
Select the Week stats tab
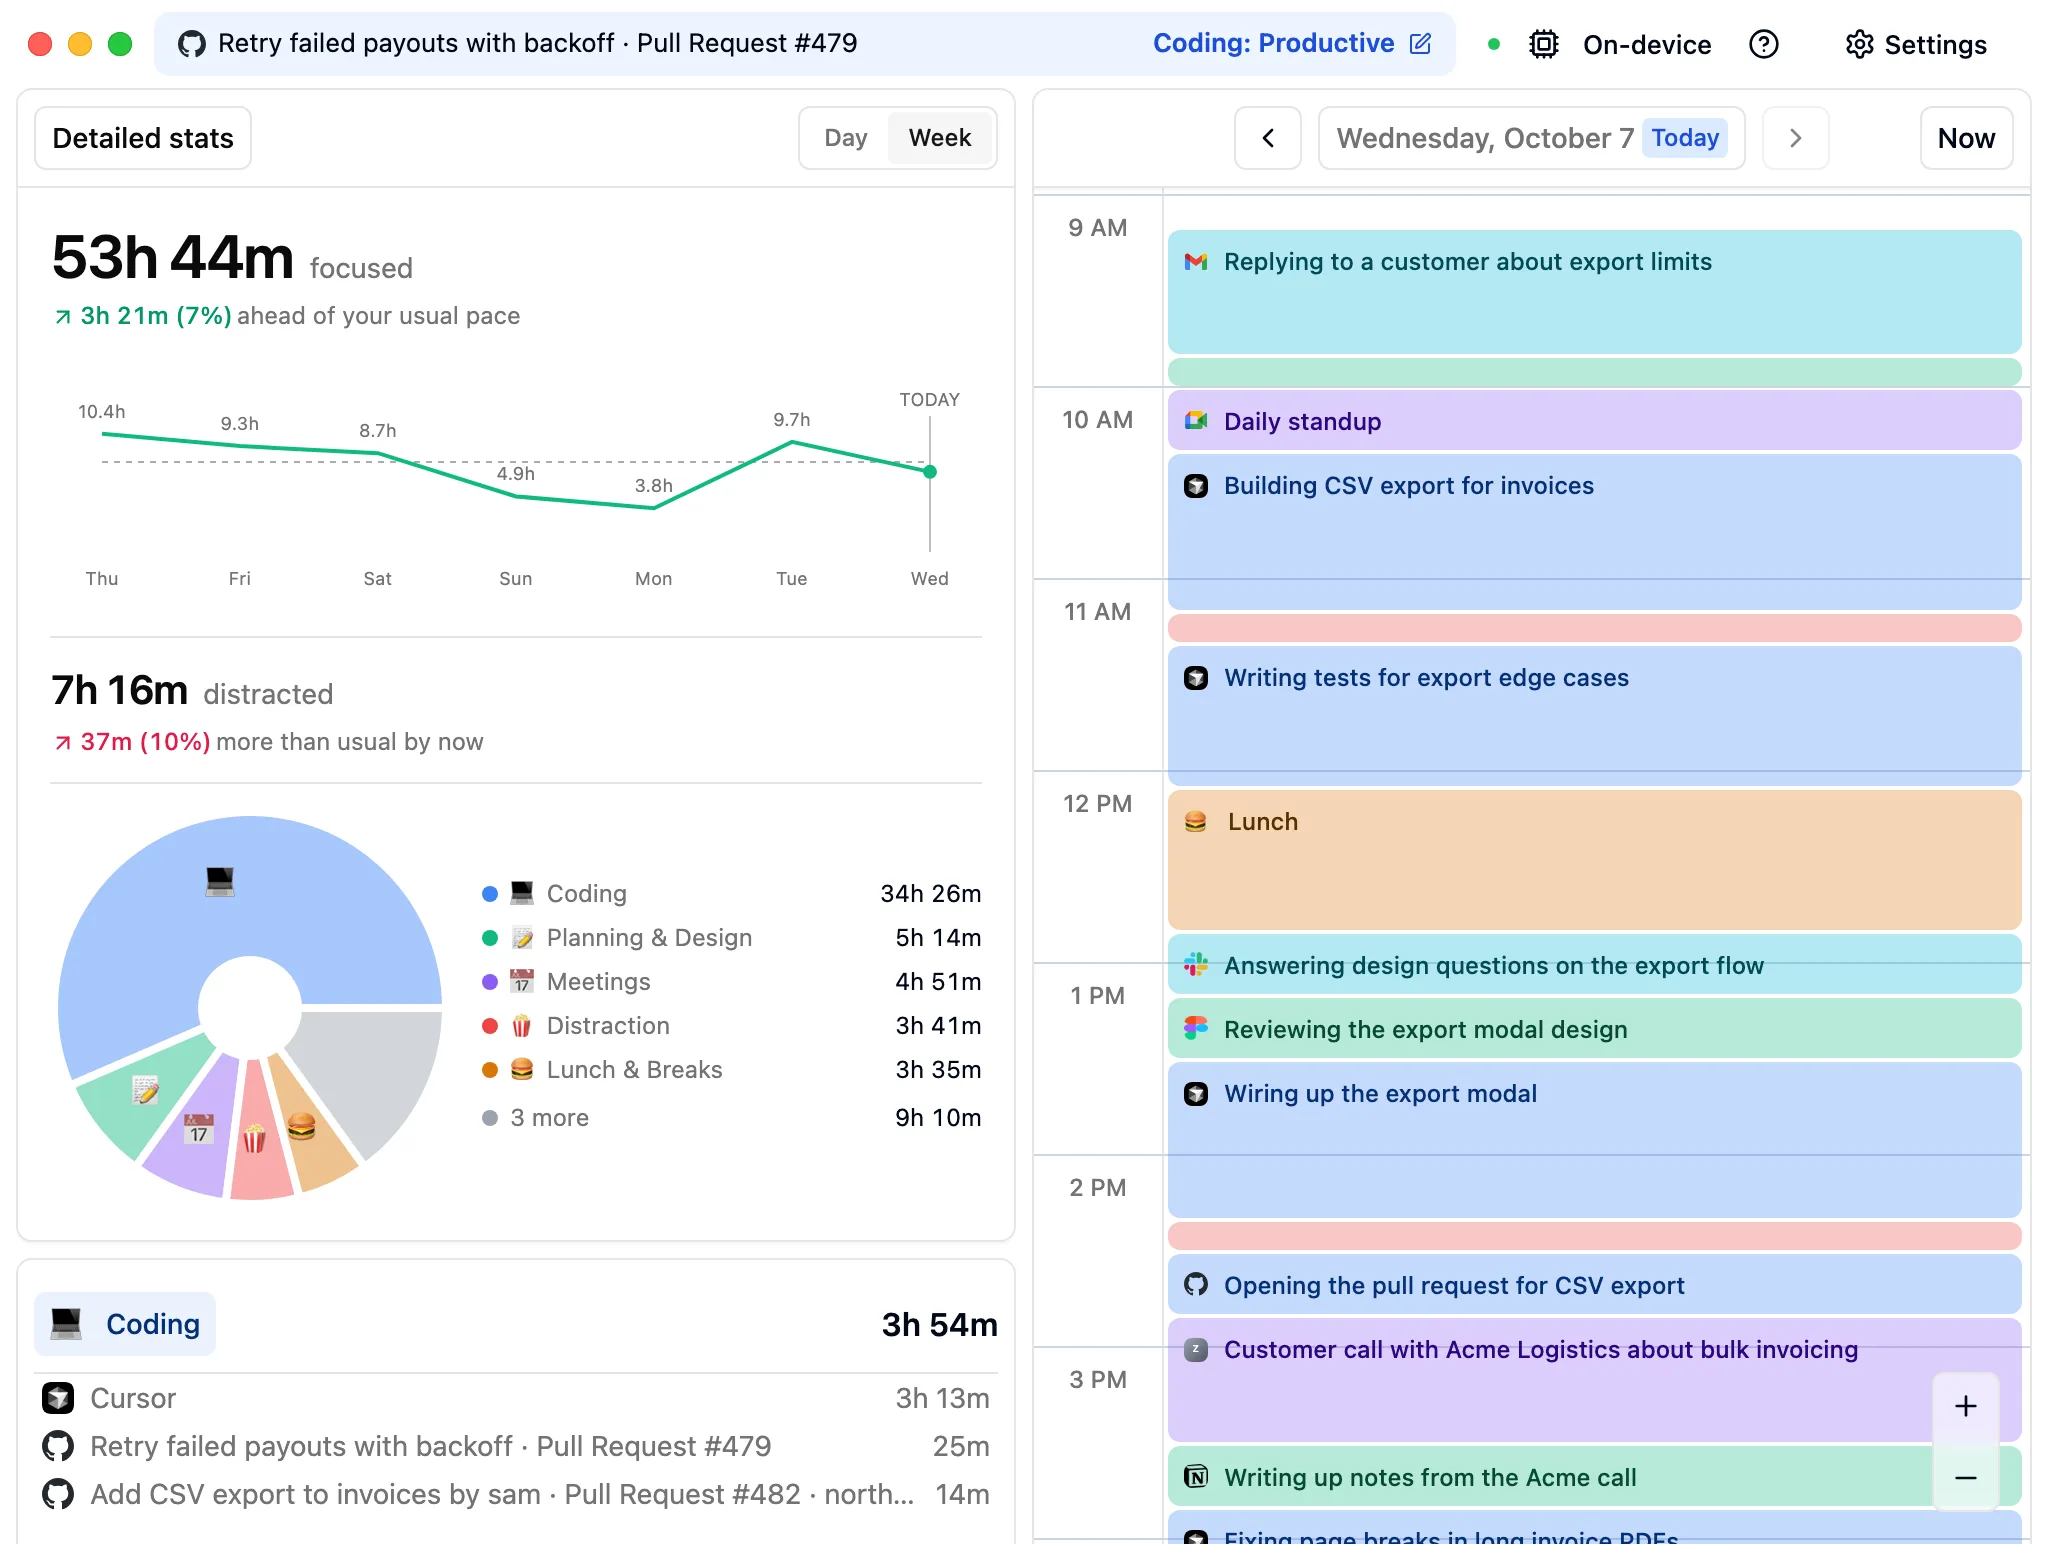pos(940,138)
